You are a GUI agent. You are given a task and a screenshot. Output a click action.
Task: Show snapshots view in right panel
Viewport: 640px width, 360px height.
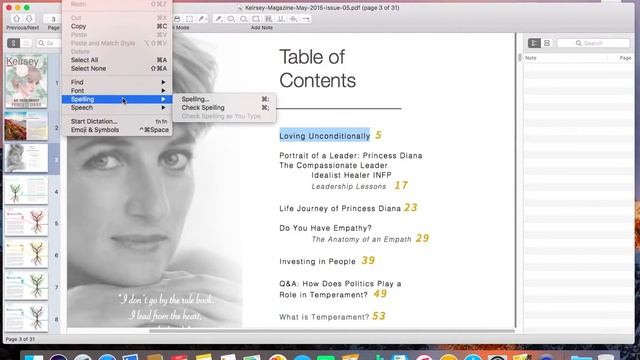tap(547, 43)
